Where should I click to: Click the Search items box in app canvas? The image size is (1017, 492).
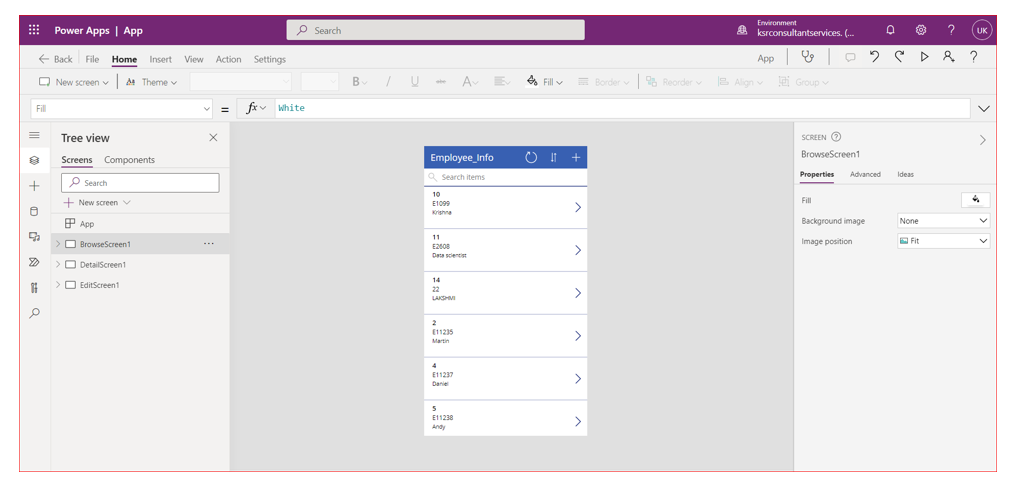click(x=505, y=177)
